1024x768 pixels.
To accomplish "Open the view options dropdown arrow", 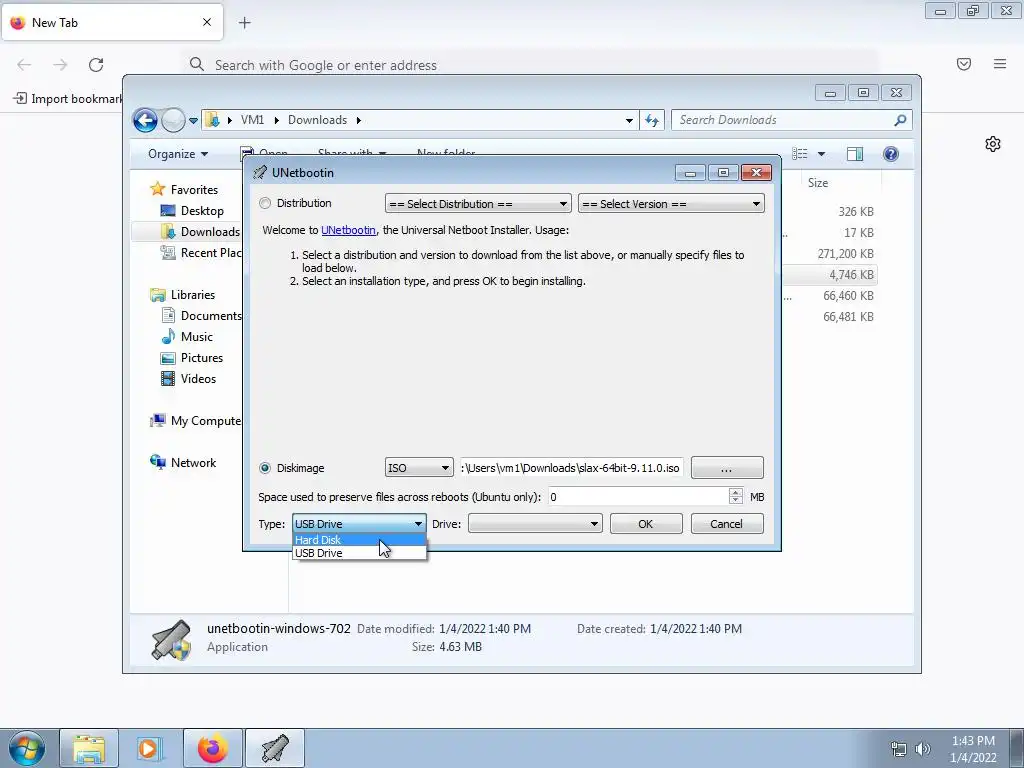I will click(x=822, y=154).
